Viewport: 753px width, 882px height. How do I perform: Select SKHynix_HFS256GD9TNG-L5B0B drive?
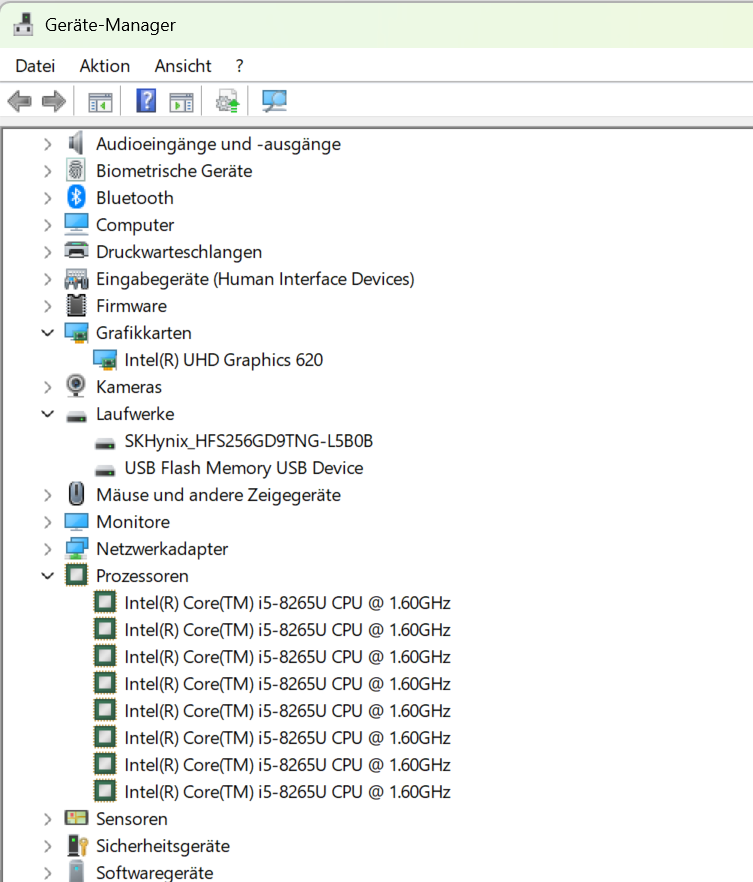click(249, 441)
